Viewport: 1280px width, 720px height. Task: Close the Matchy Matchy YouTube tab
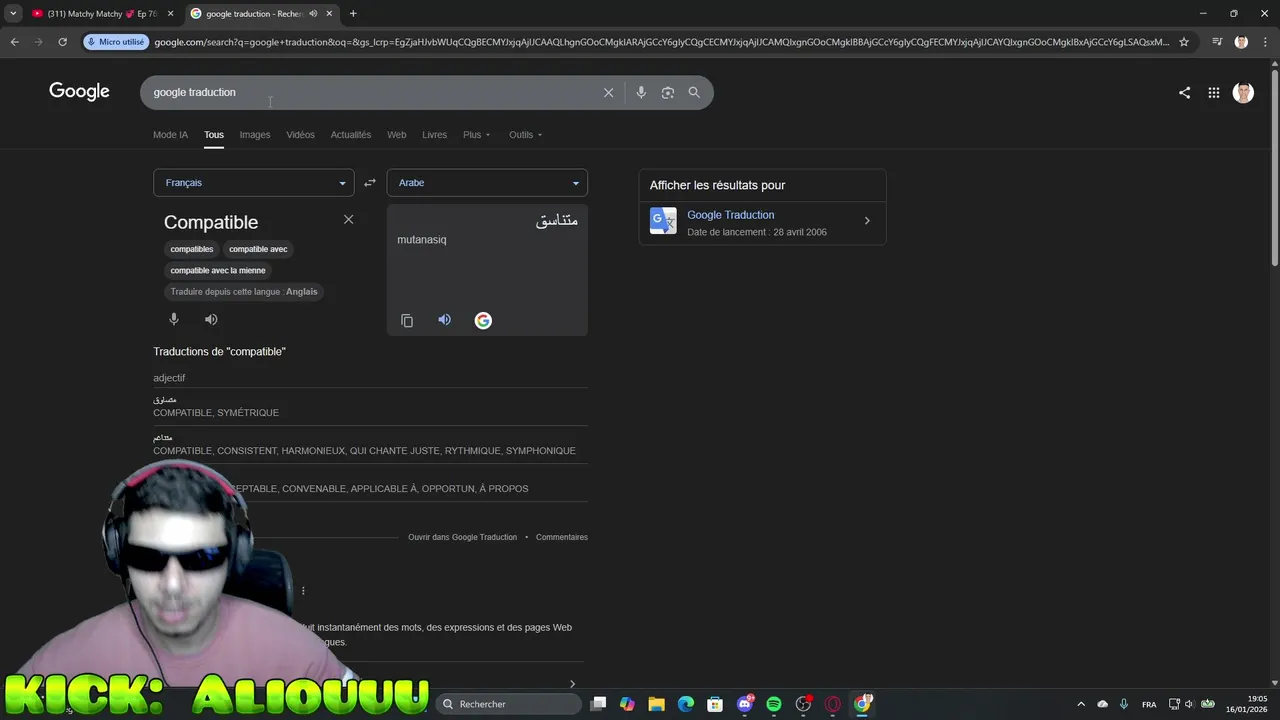(170, 14)
